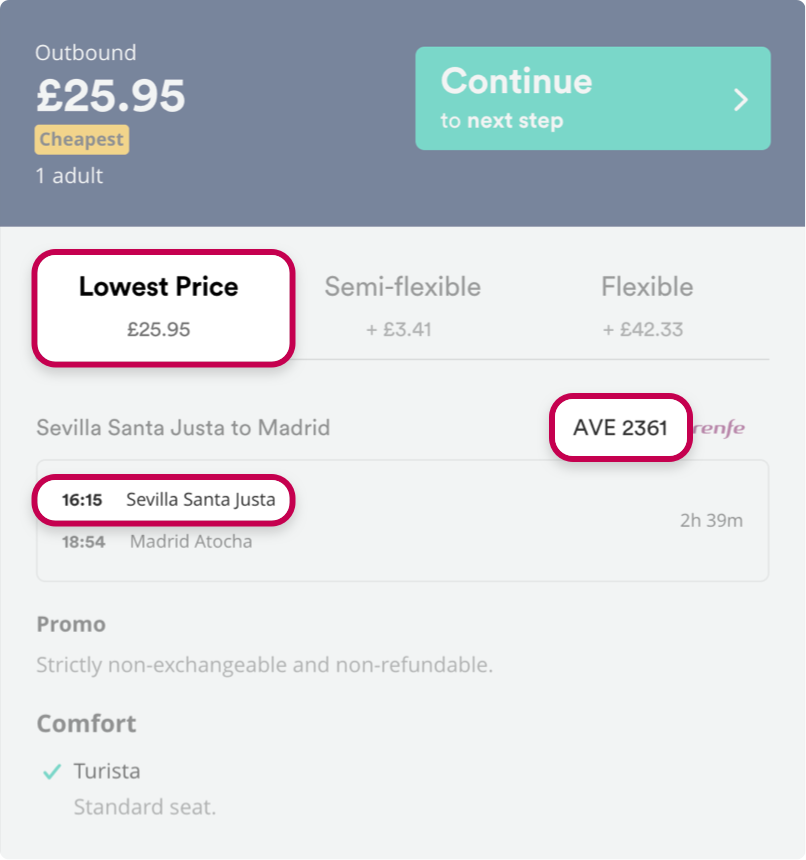This screenshot has width=806, height=860.
Task: Click the Promo fare heading
Action: tap(71, 624)
